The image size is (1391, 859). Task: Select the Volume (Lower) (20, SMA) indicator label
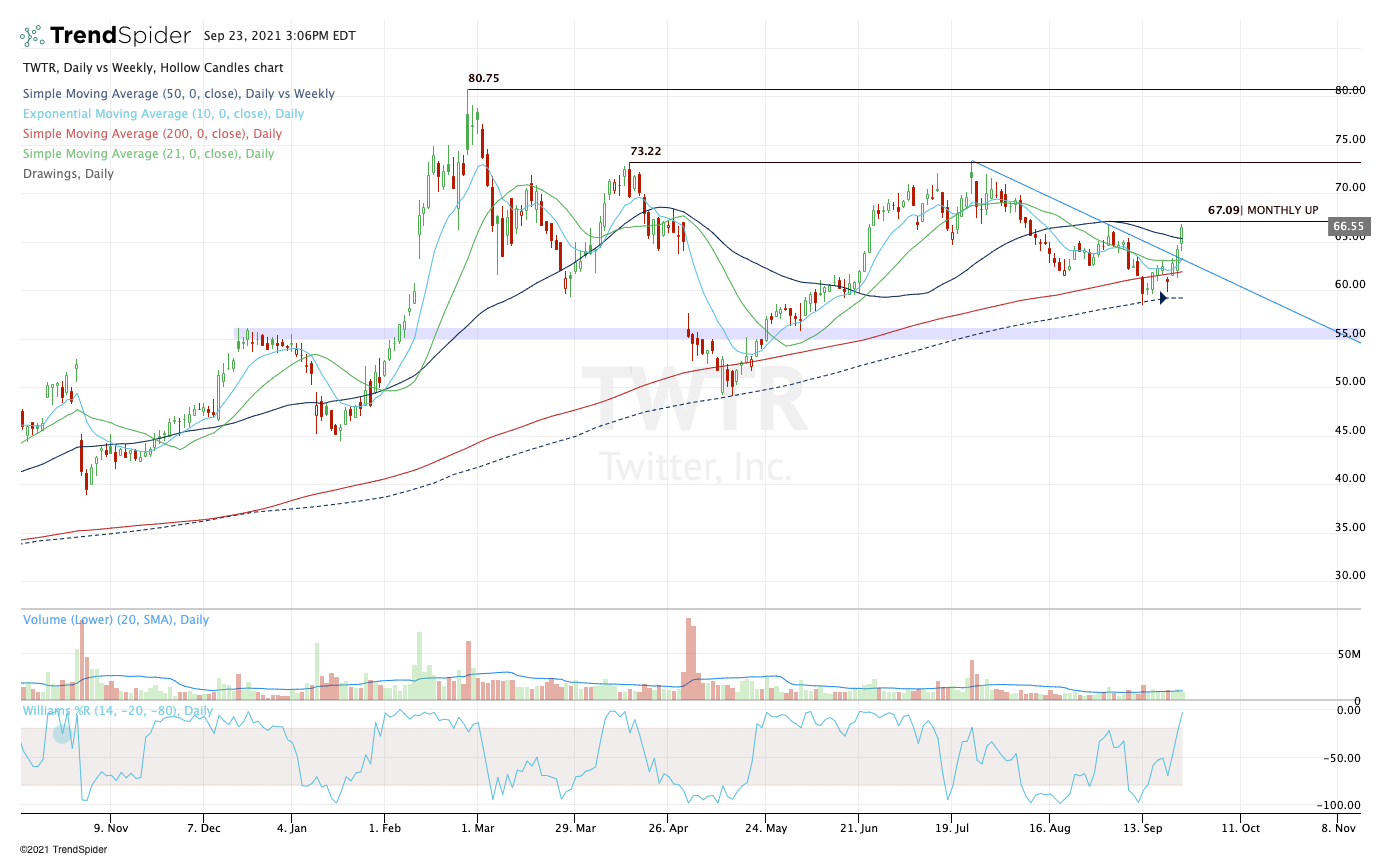[x=116, y=620]
